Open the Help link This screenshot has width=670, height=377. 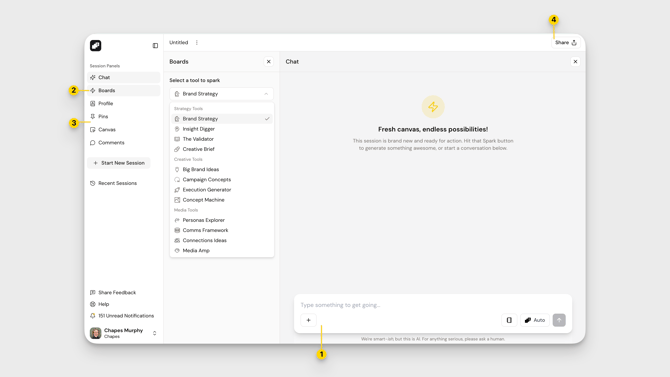(100, 304)
